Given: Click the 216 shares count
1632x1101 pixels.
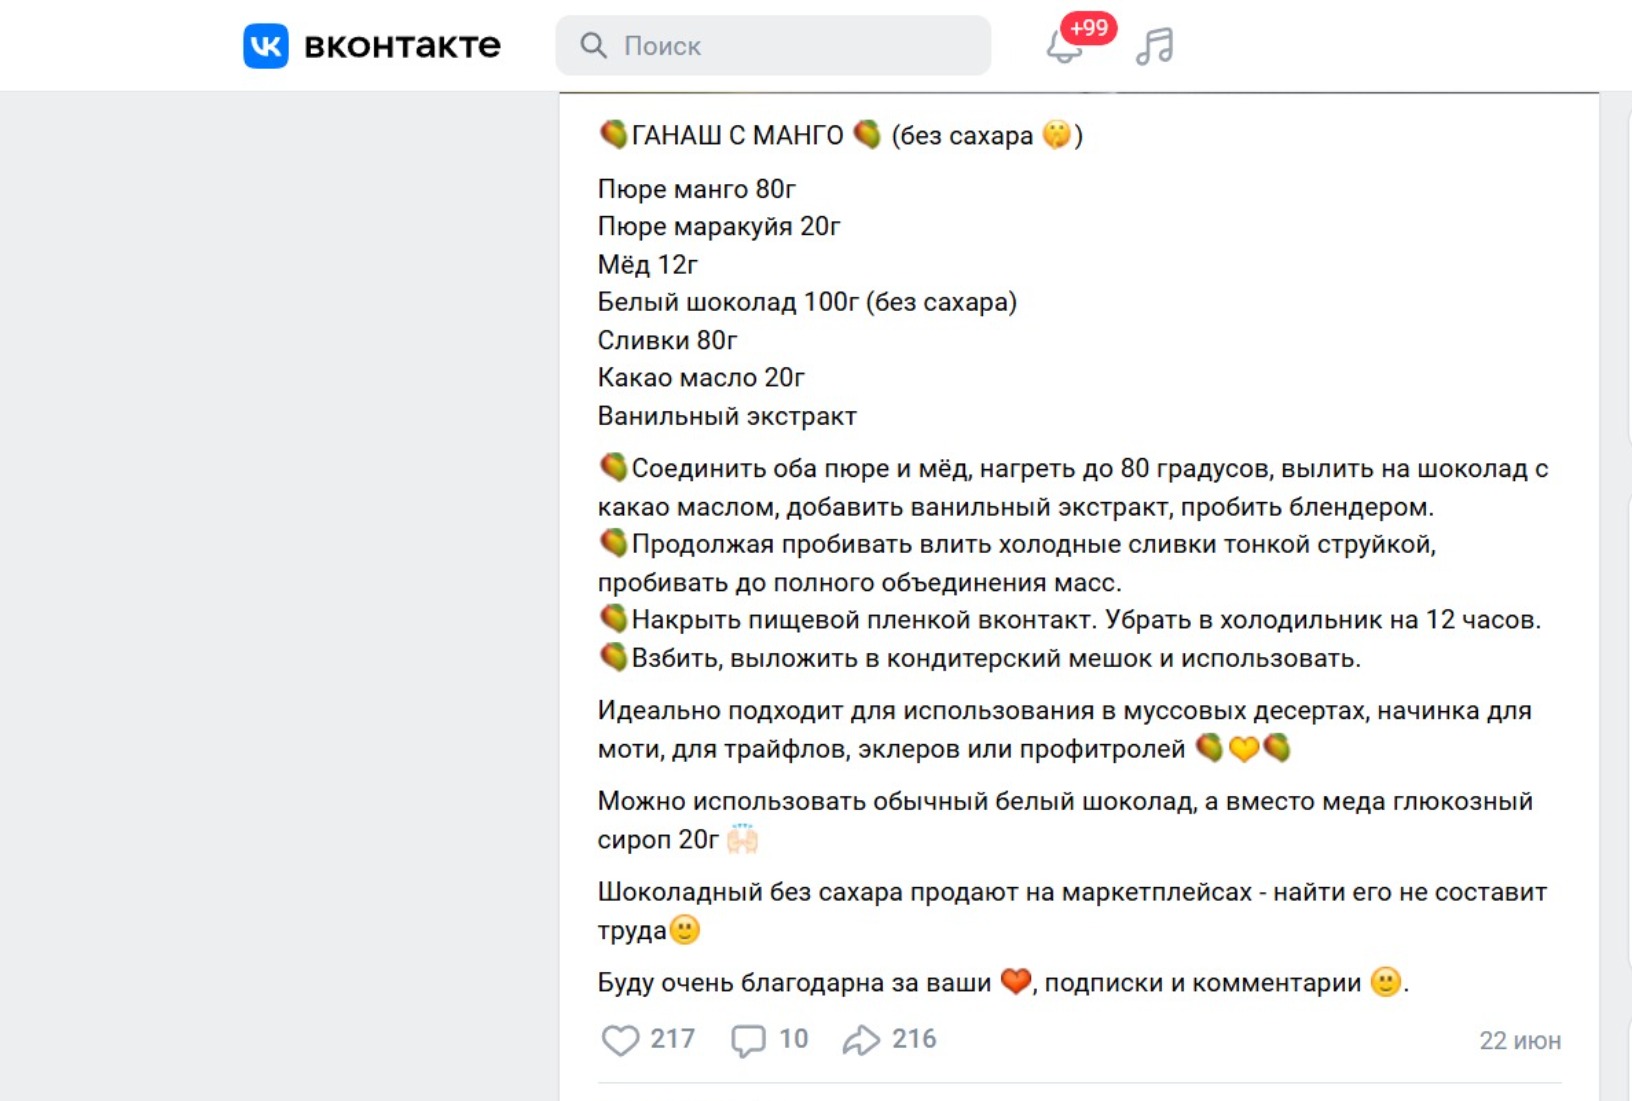Looking at the screenshot, I should [914, 1039].
